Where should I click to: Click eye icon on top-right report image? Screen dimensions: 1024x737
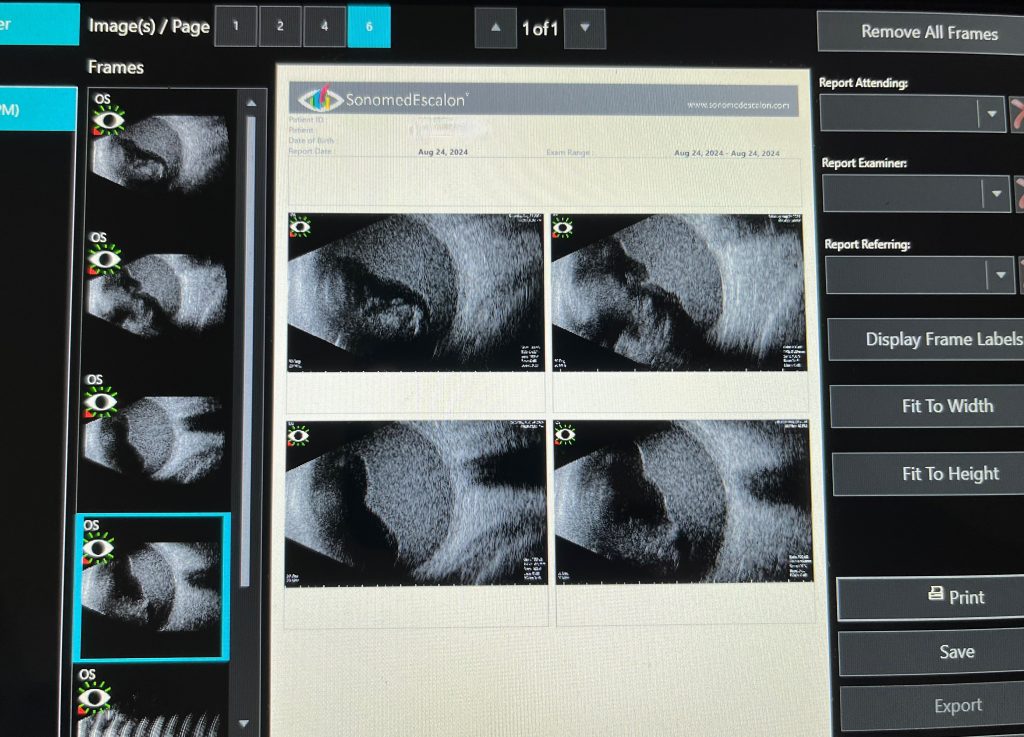click(562, 228)
